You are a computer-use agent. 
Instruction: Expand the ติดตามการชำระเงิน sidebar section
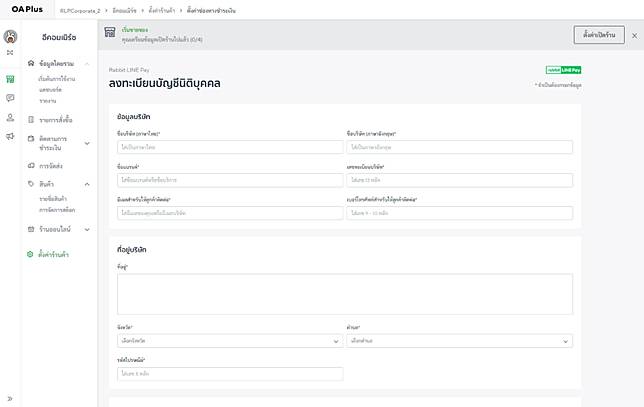[x=88, y=143]
